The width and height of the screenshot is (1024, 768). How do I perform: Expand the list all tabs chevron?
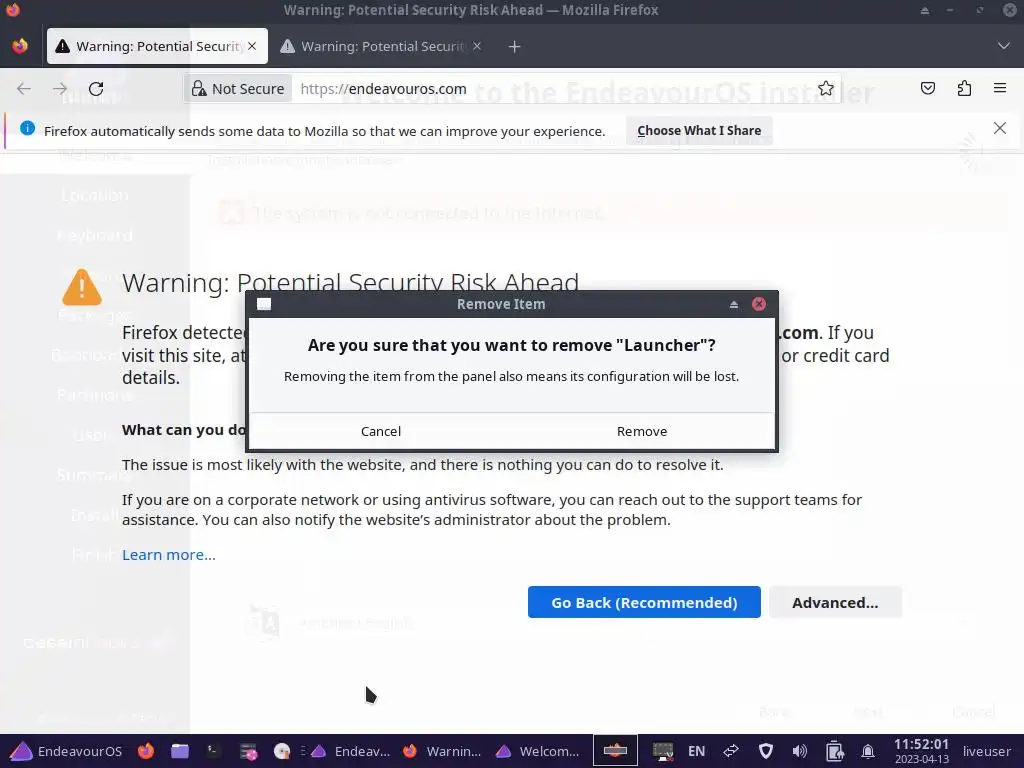click(x=1004, y=46)
